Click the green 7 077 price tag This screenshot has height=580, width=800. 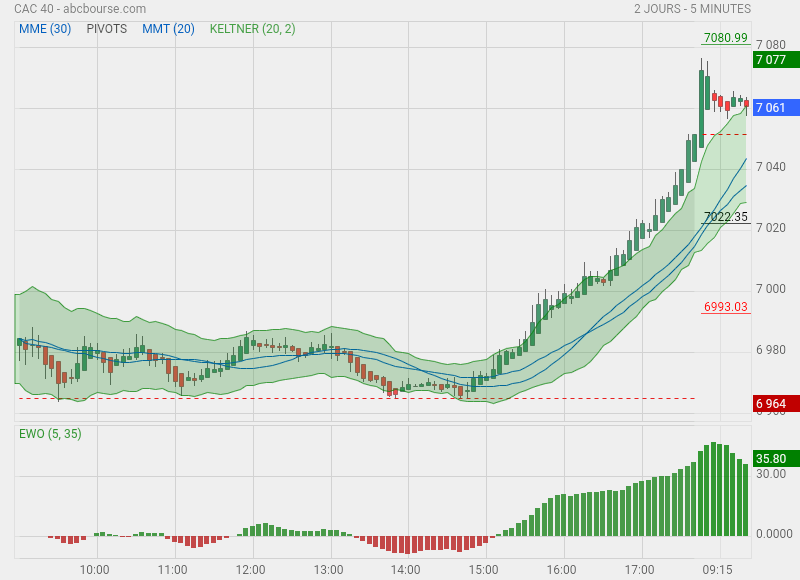(x=776, y=60)
